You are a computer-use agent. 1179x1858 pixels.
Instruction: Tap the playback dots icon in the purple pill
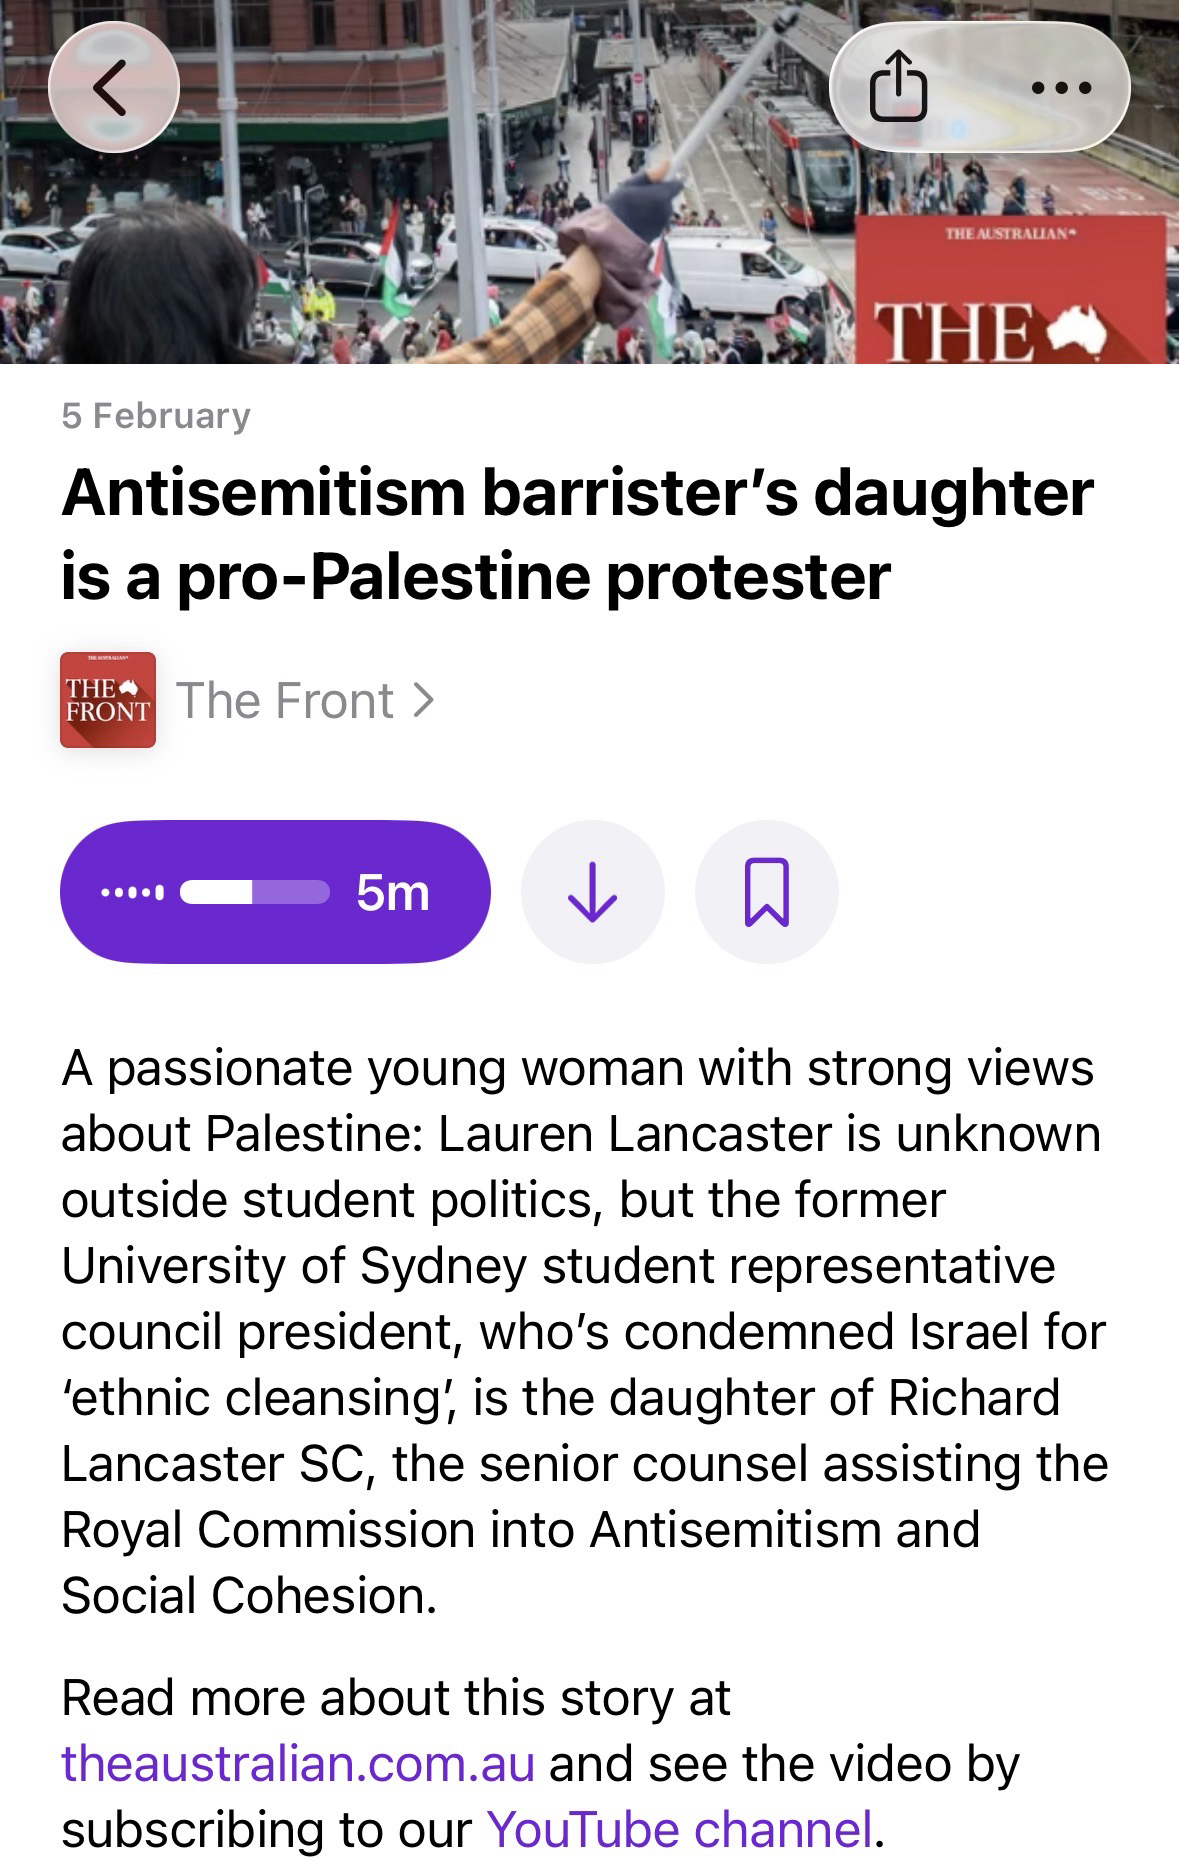tap(132, 892)
